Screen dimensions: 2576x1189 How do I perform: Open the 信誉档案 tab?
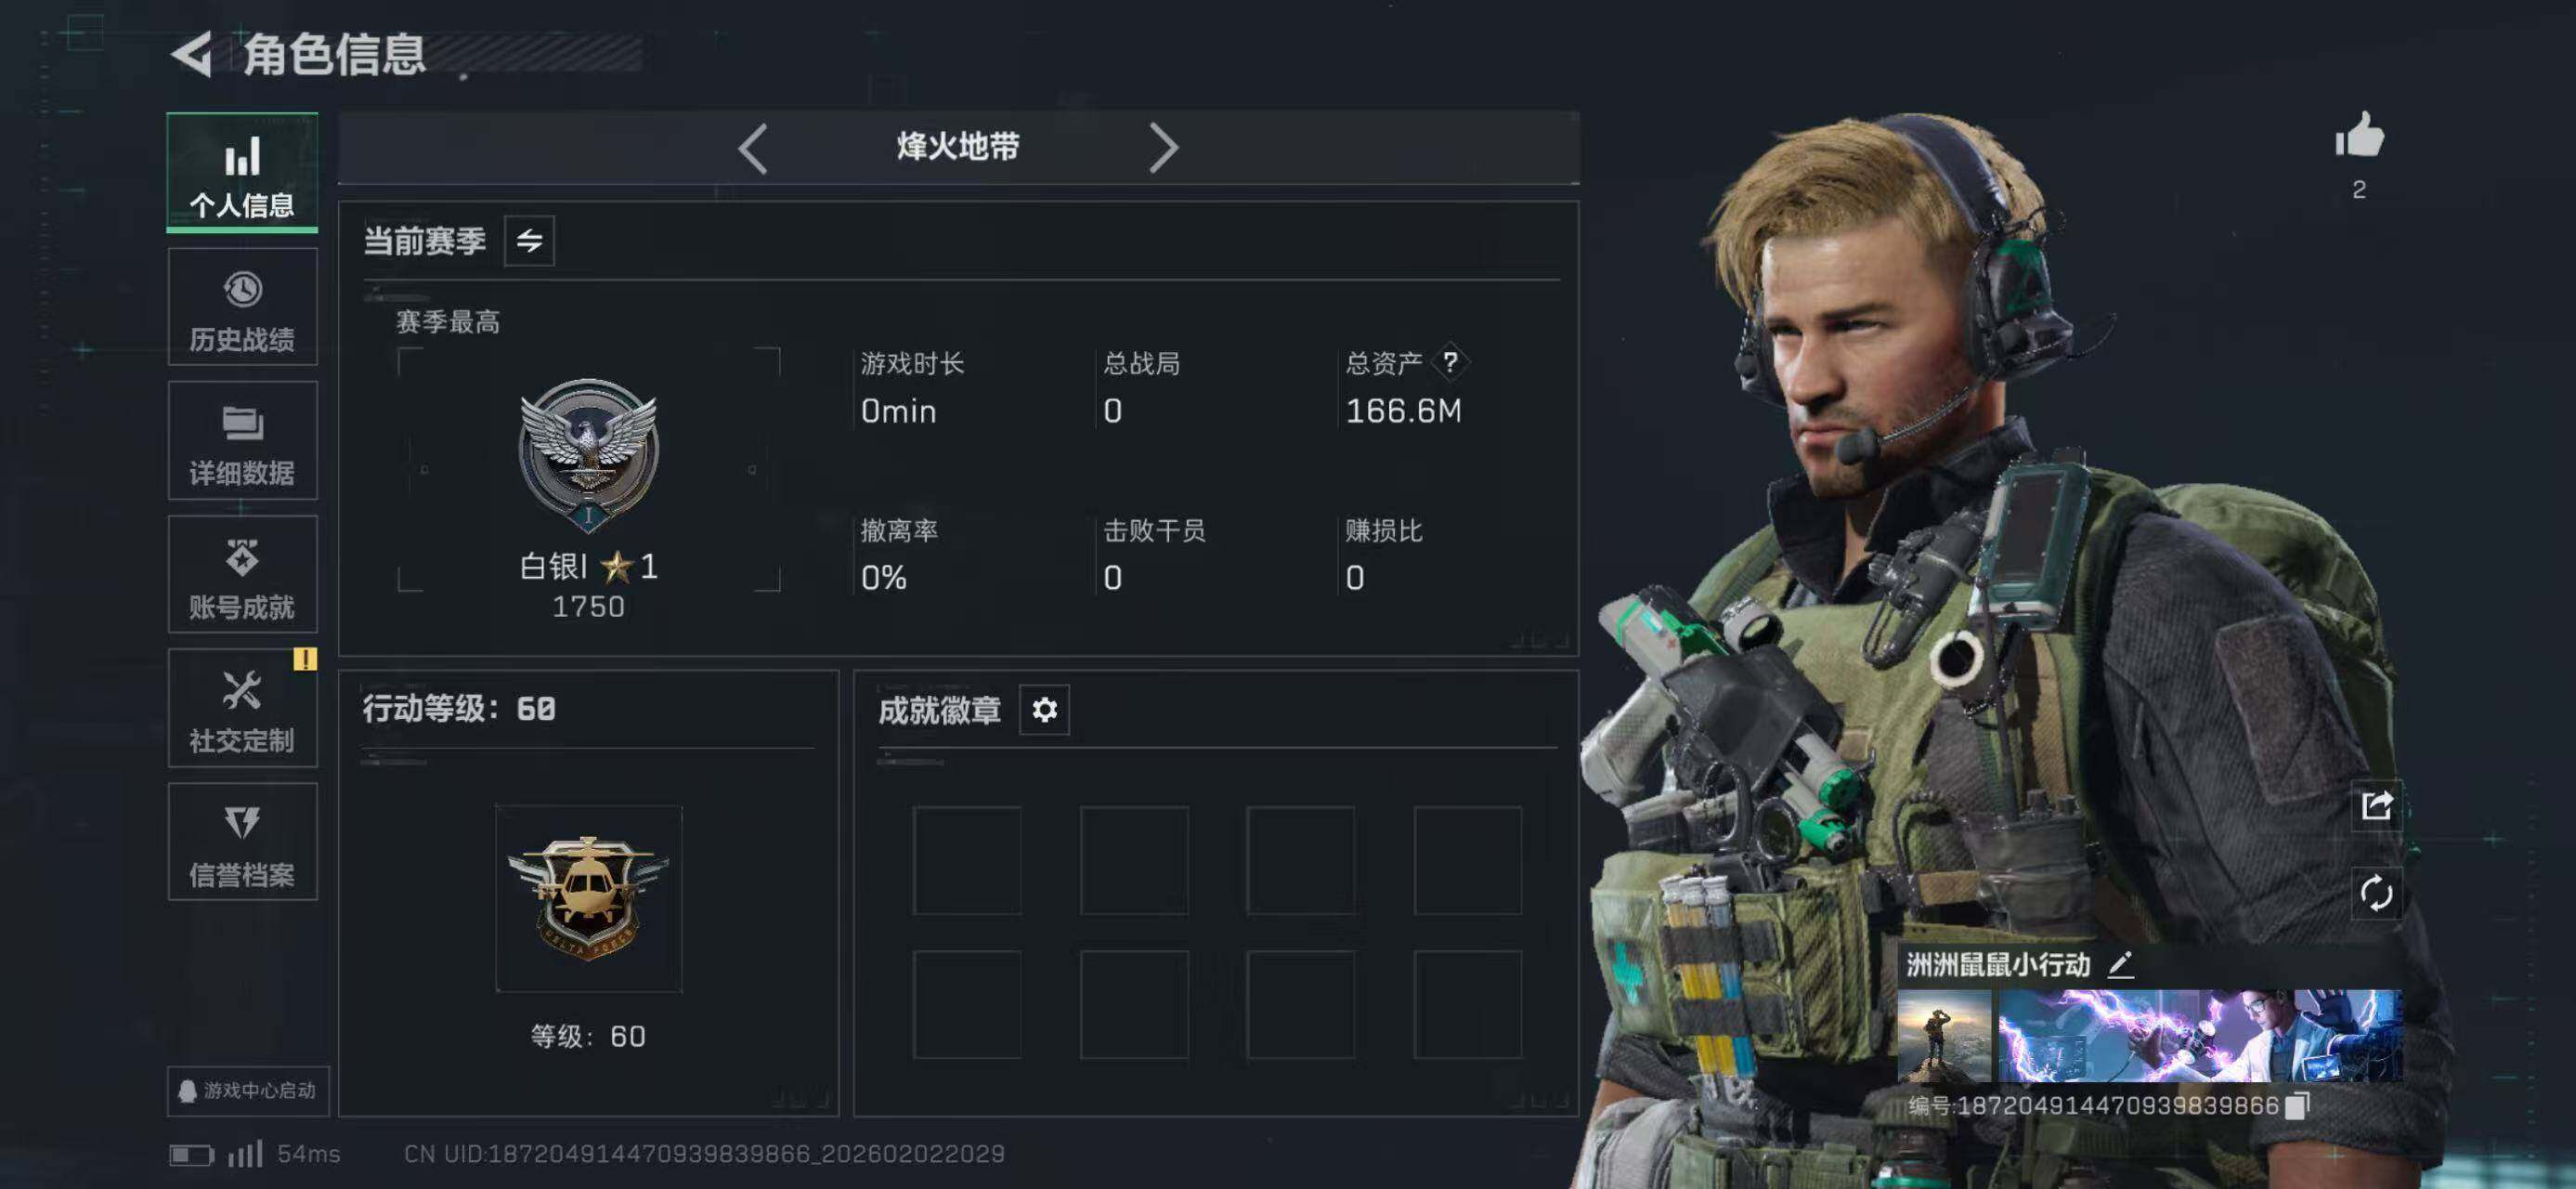pos(242,842)
